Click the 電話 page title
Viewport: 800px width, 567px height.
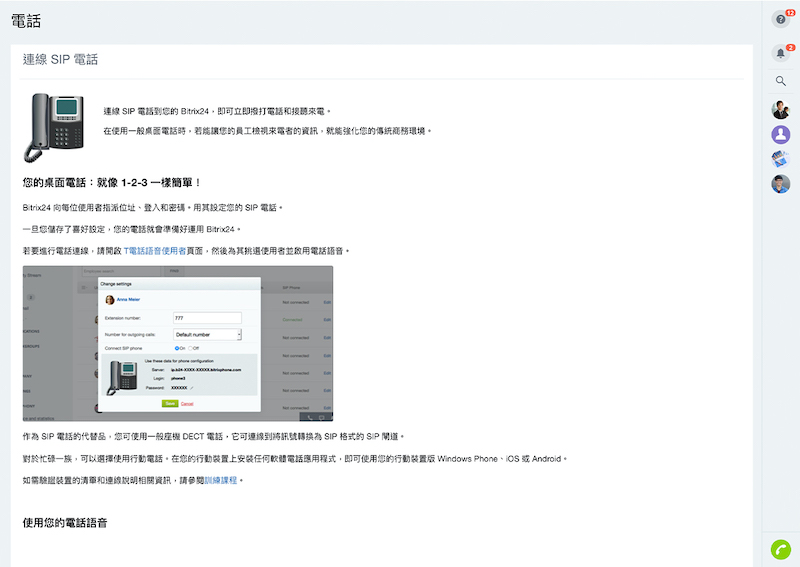pyautogui.click(x=26, y=21)
